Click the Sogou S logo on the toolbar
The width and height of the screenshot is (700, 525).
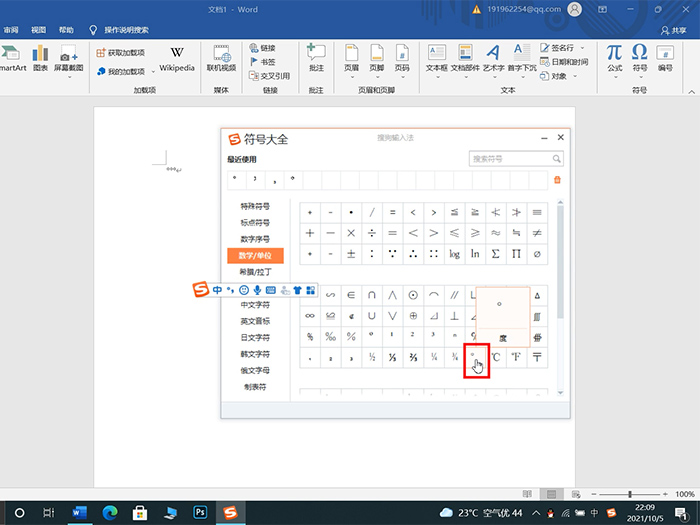tap(201, 289)
